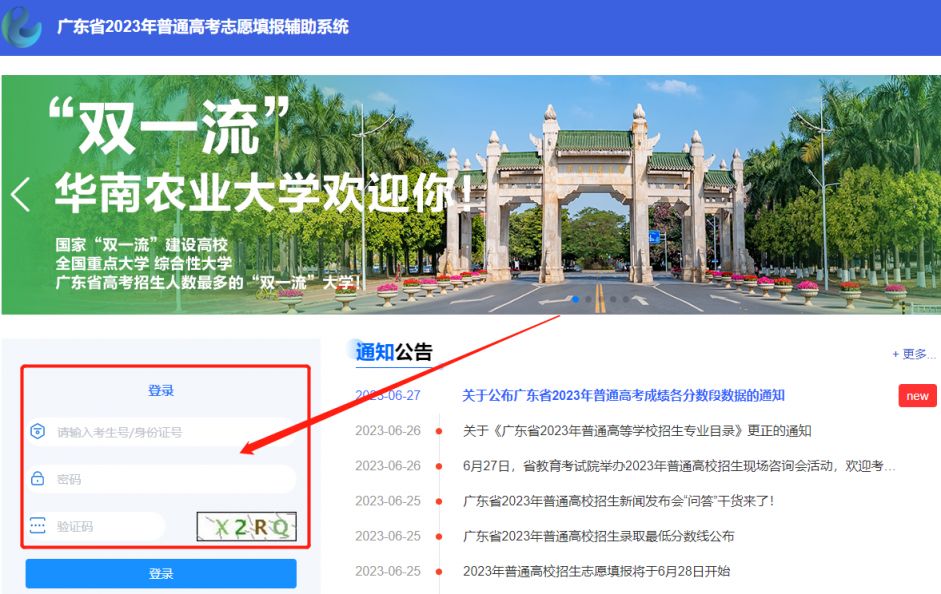Open 录取最低分数线公布 notice
The width and height of the screenshot is (941, 594).
598,536
